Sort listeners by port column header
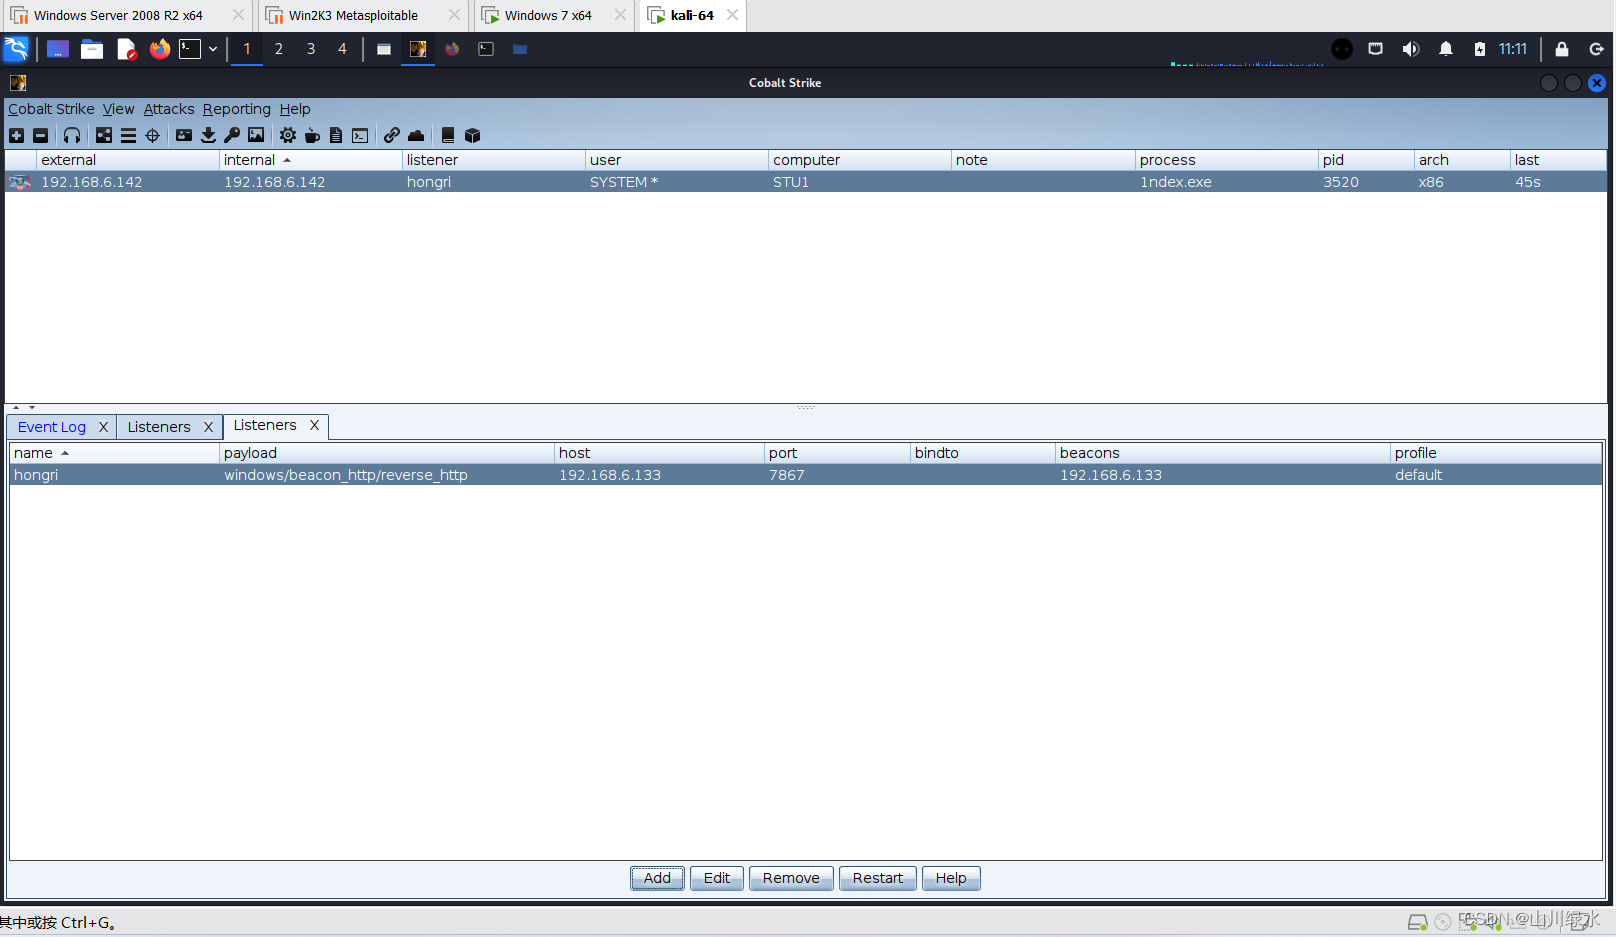Image resolution: width=1616 pixels, height=937 pixels. (x=836, y=453)
